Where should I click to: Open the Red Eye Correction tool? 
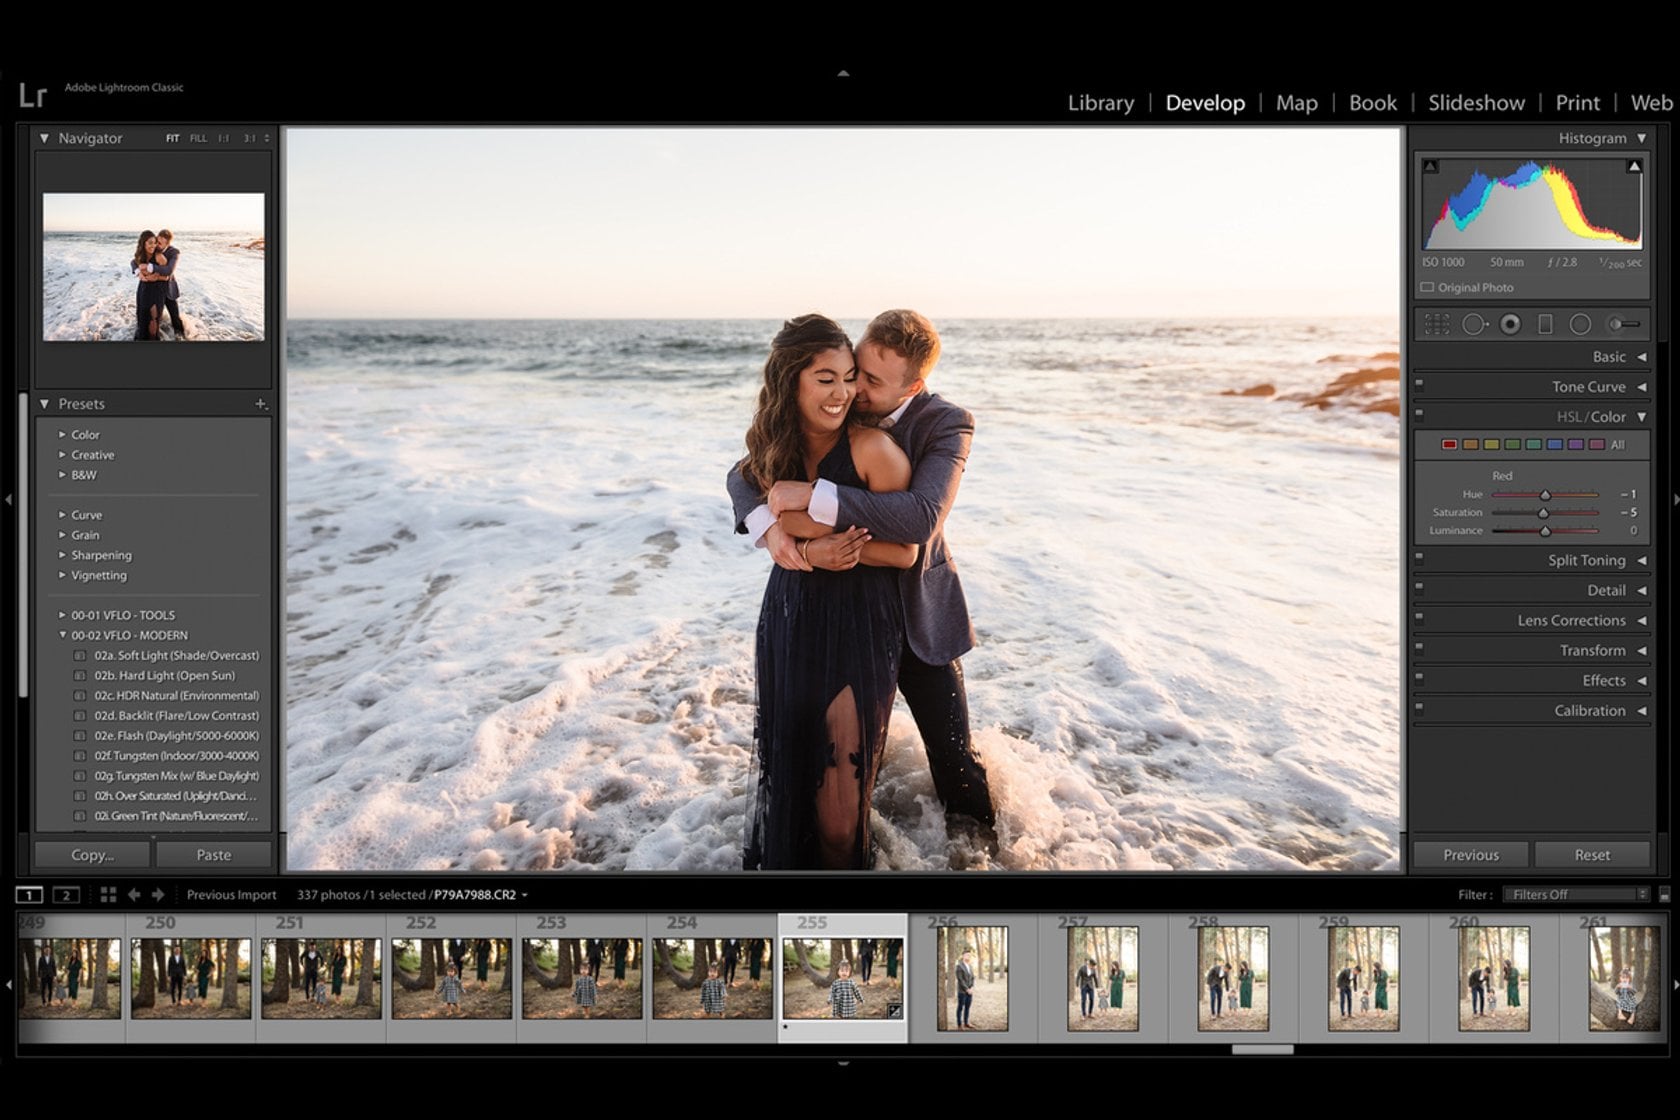tap(1508, 323)
